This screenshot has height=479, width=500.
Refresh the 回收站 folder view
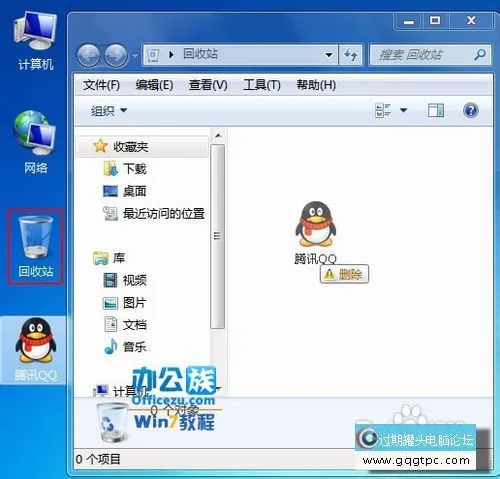350,55
